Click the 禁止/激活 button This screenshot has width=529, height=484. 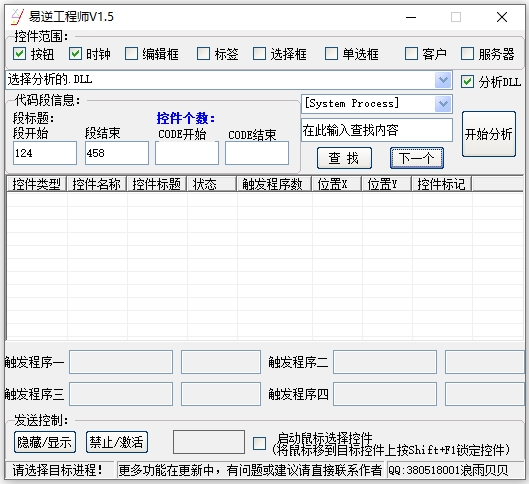117,442
